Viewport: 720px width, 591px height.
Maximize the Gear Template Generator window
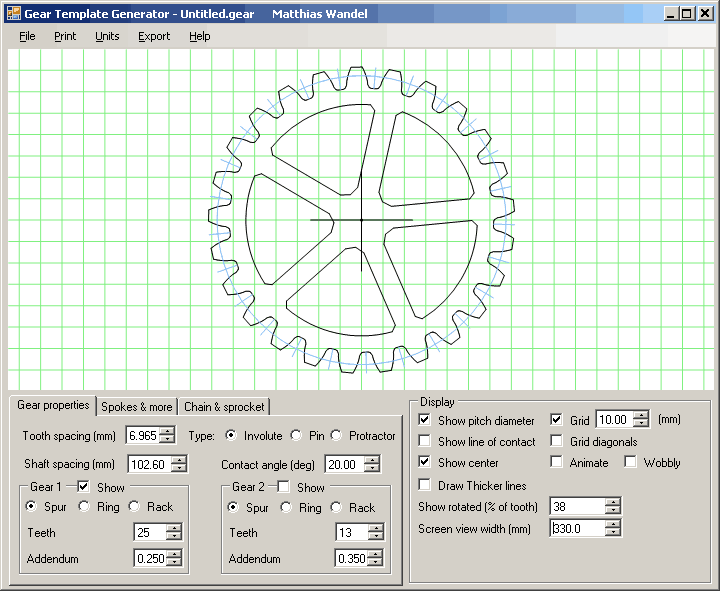(x=686, y=14)
